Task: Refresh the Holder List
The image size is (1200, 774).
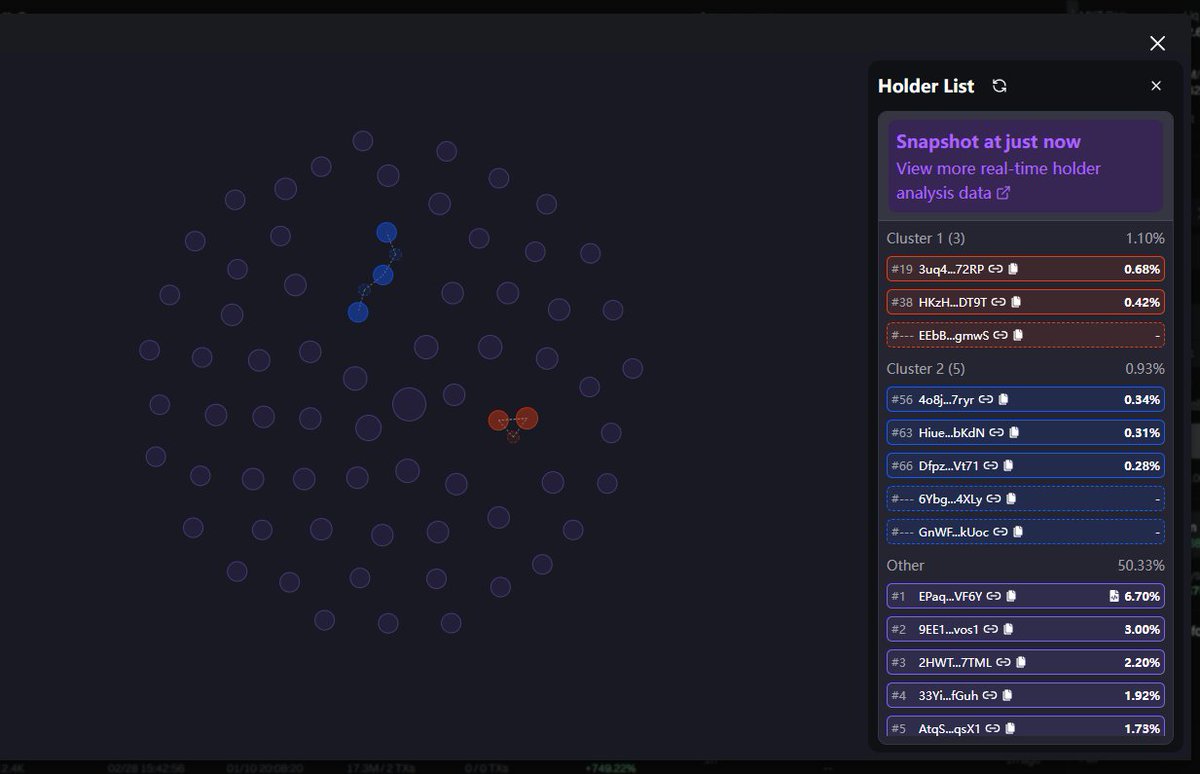Action: 999,86
